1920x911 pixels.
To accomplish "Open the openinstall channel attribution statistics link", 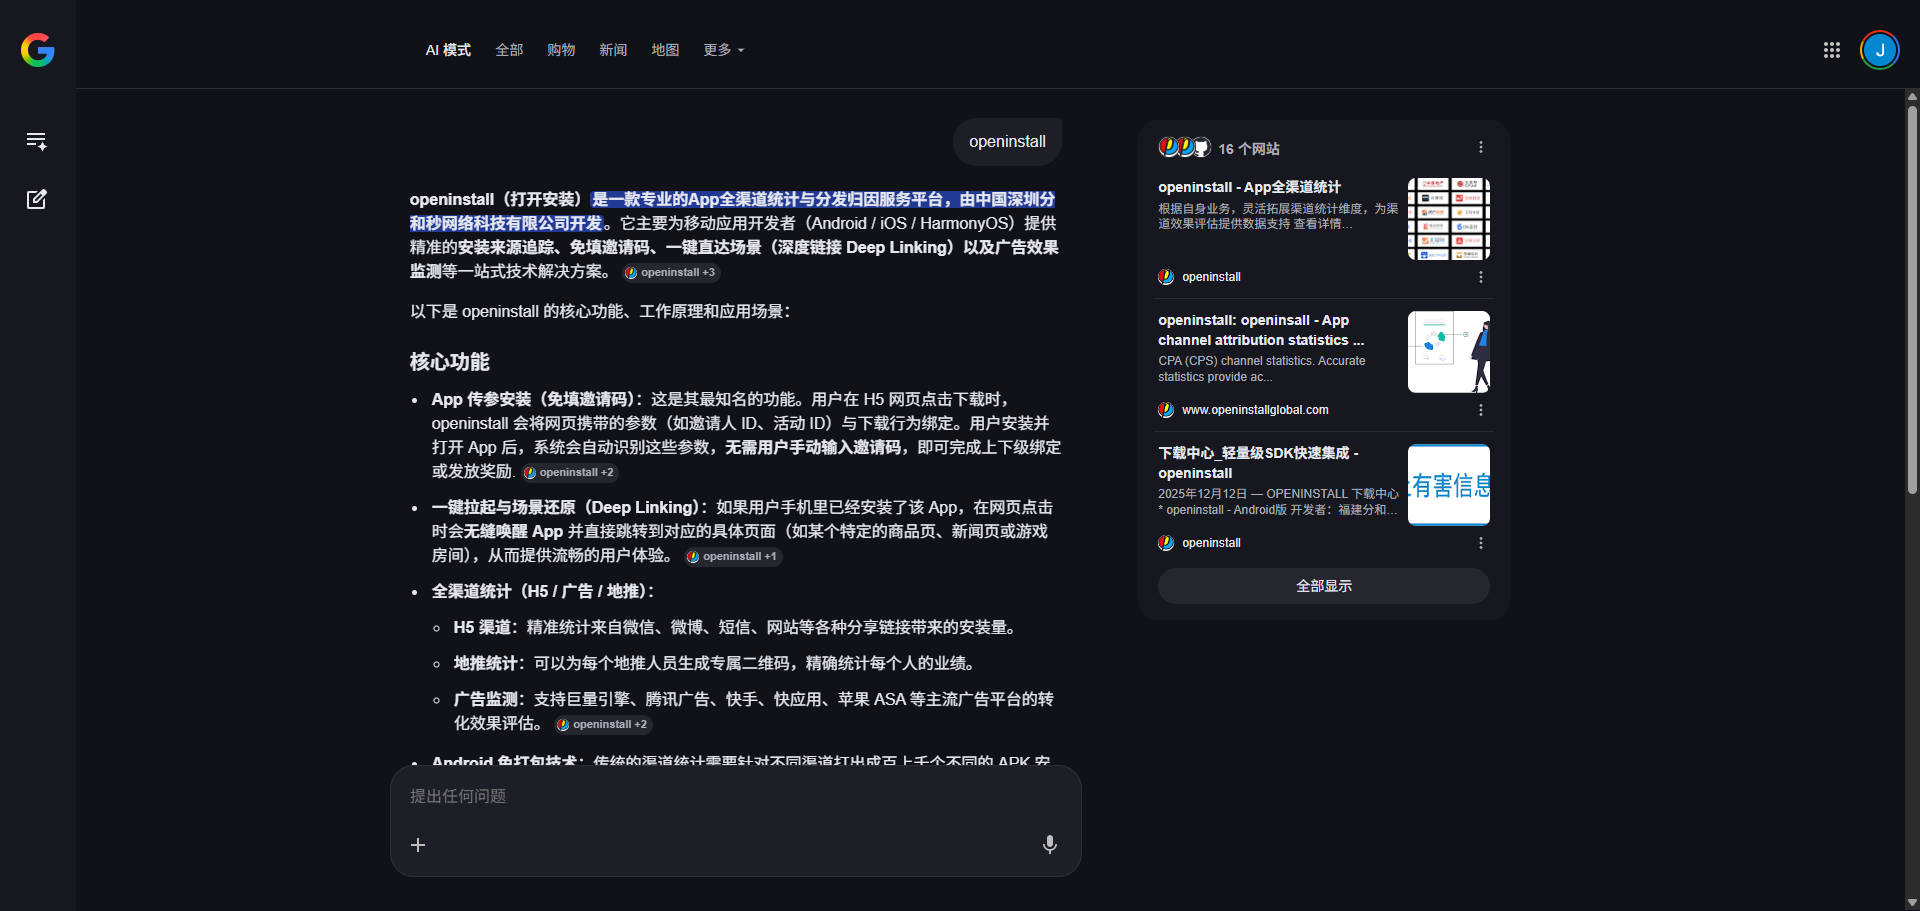I will [1261, 330].
